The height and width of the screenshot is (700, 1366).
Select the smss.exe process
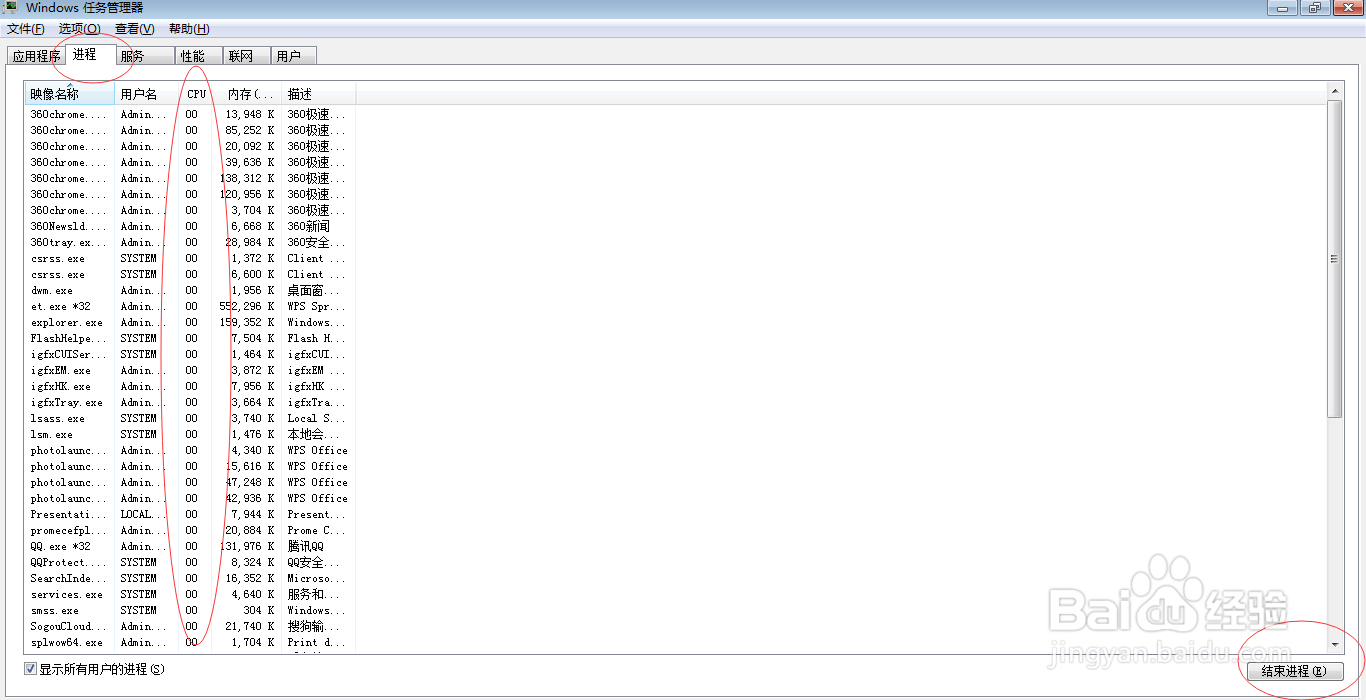click(x=190, y=610)
